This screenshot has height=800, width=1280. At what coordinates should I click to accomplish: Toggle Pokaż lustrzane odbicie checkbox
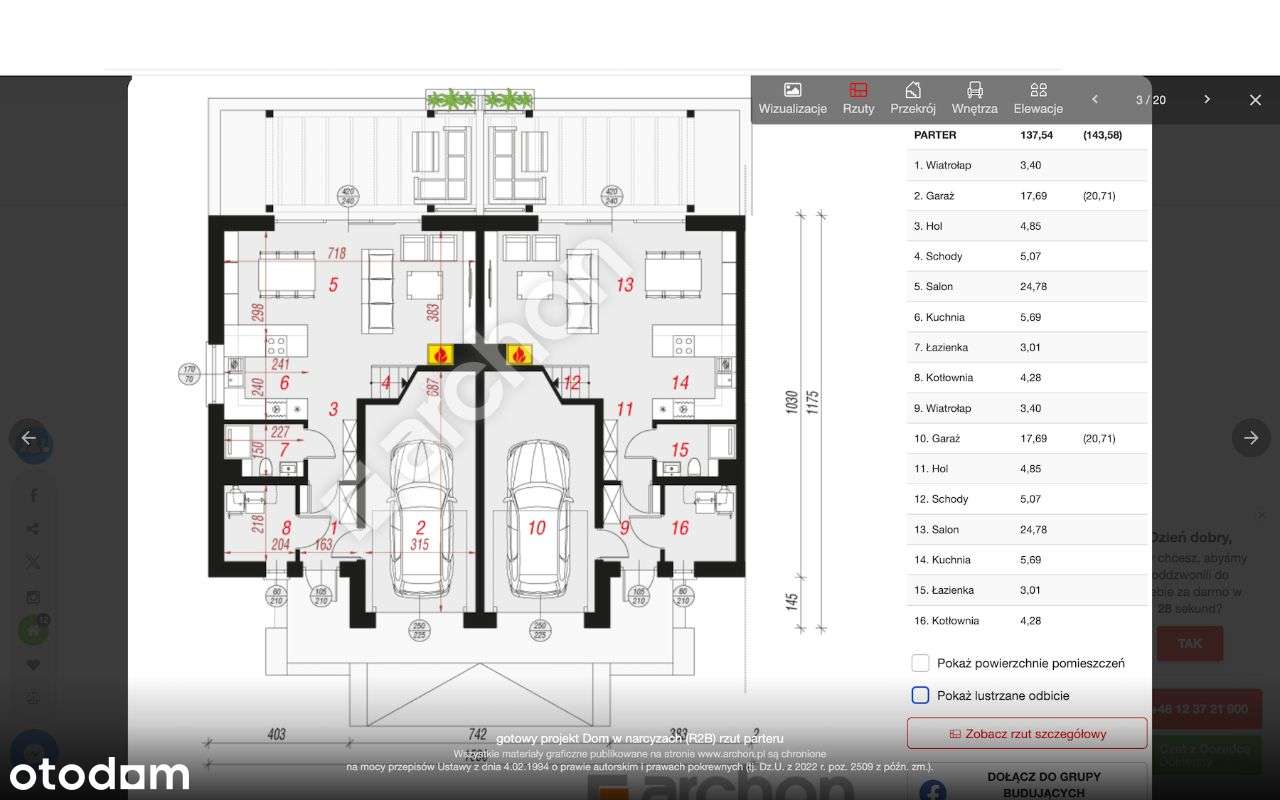click(920, 695)
